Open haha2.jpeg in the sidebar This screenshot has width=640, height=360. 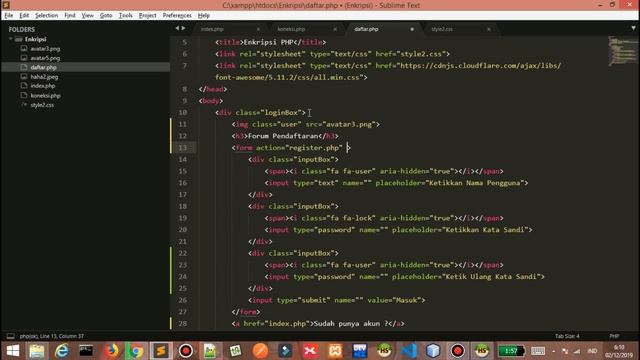point(44,77)
